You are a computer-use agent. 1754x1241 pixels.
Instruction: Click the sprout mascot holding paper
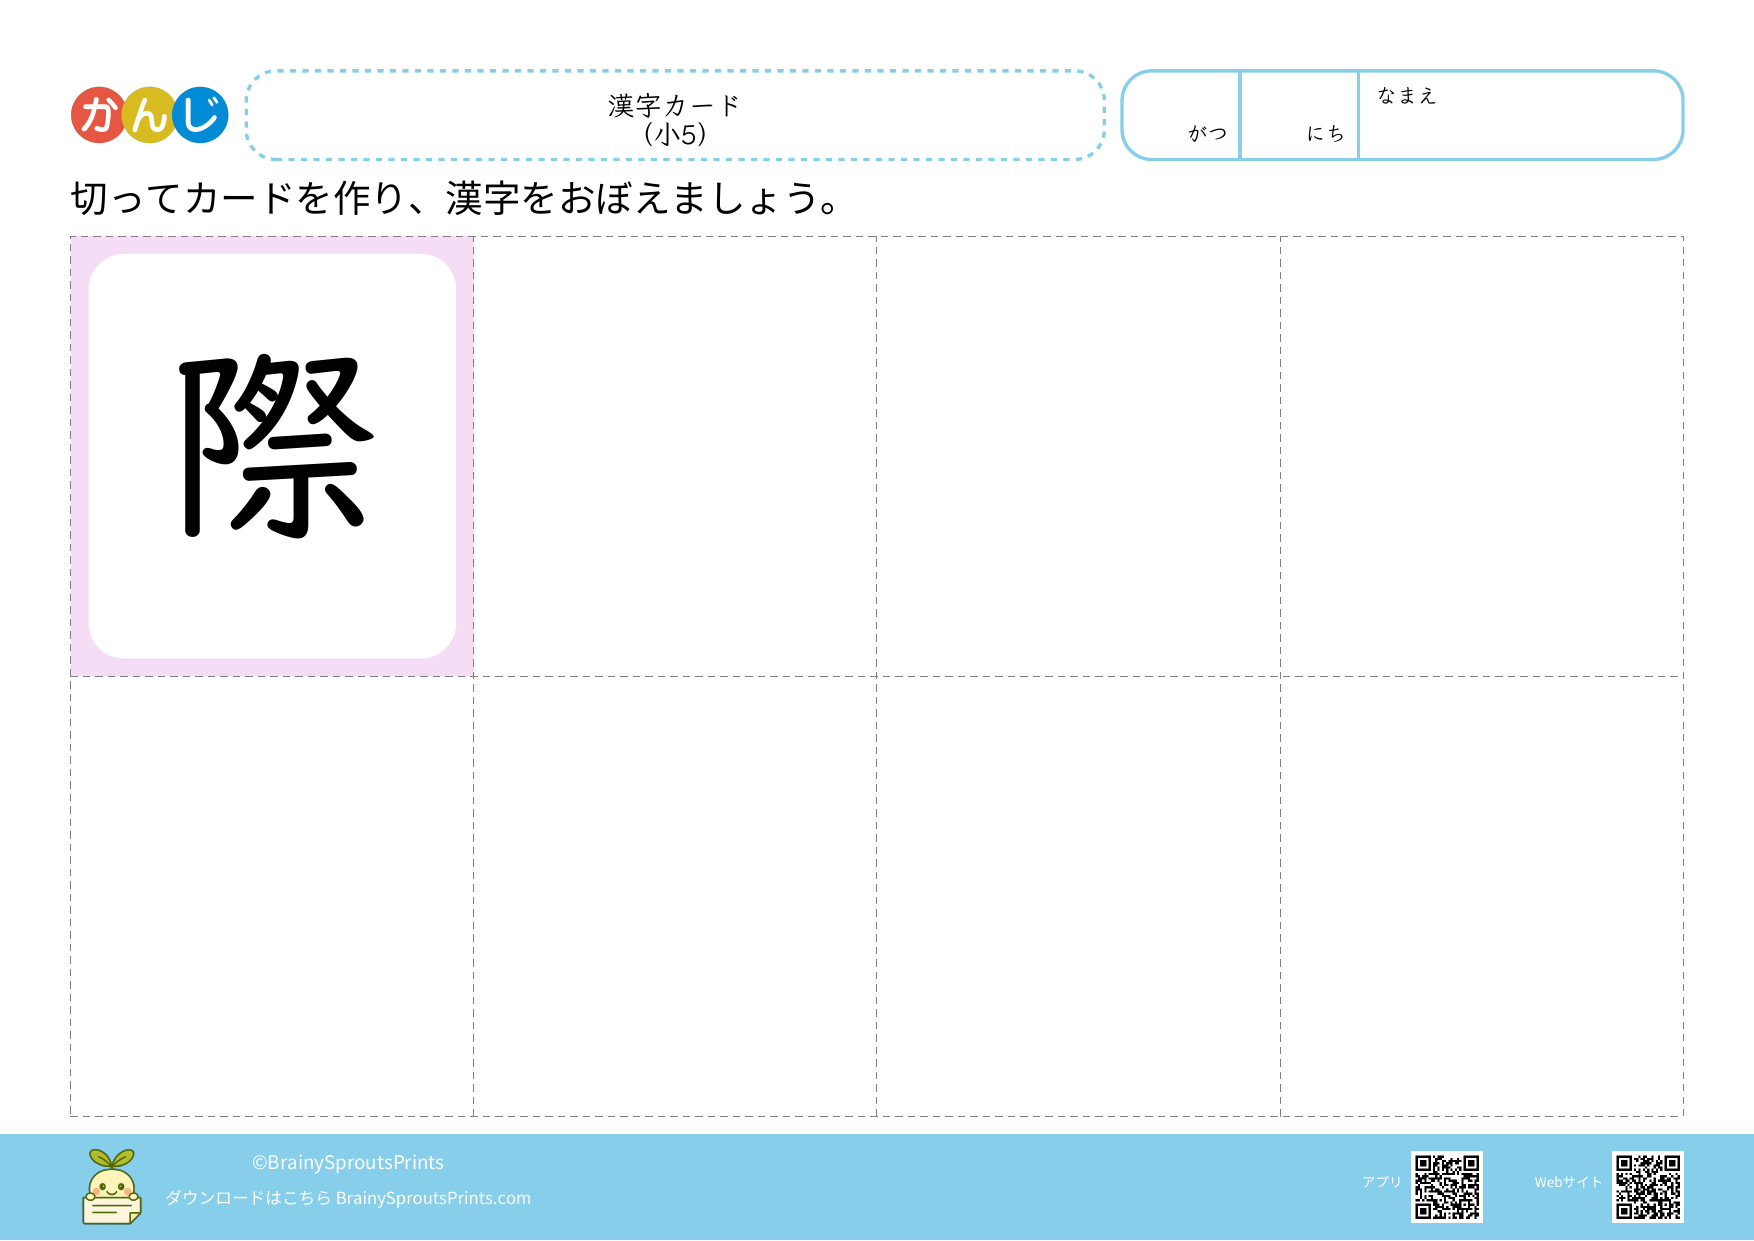pos(111,1187)
